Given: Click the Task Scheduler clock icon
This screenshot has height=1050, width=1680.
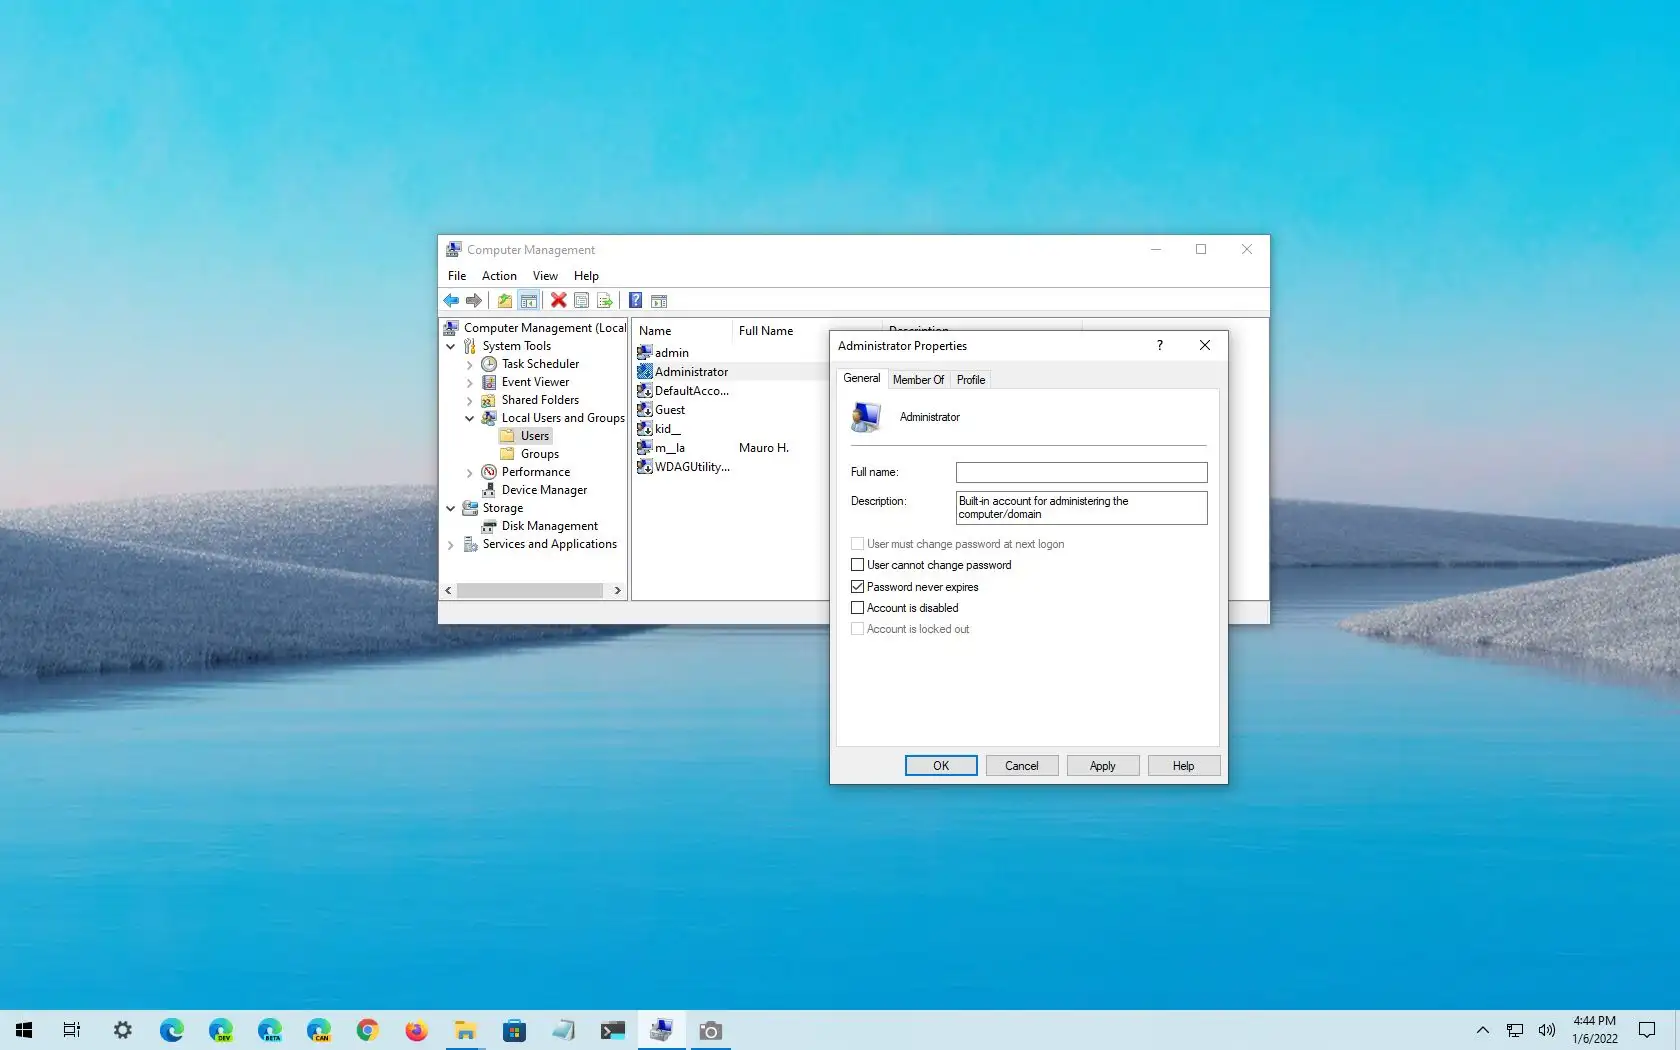Looking at the screenshot, I should (489, 364).
